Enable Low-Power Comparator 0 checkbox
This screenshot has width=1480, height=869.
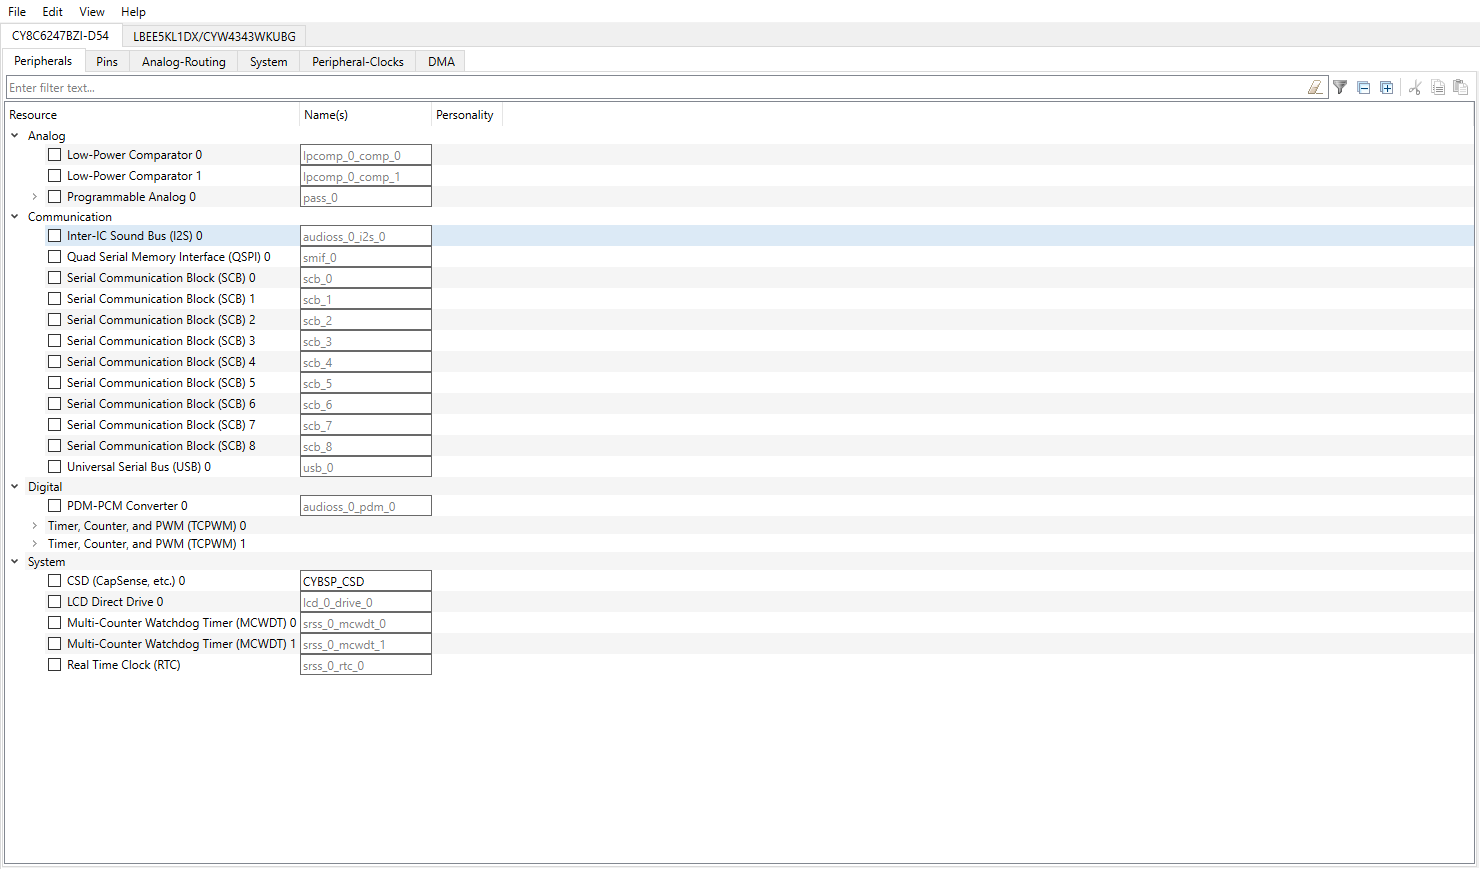55,155
